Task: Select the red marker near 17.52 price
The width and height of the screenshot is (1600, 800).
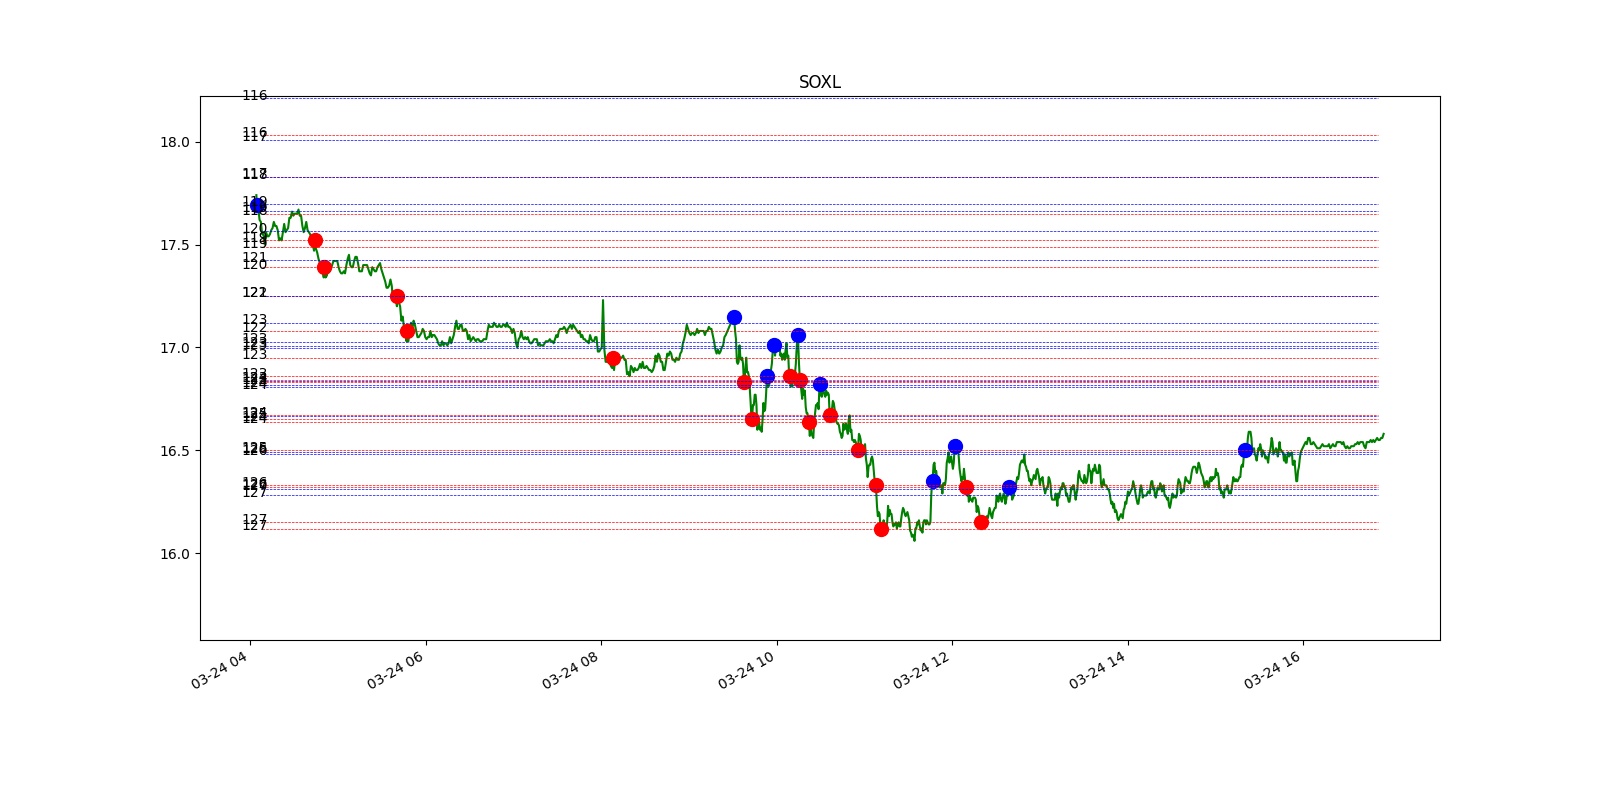Action: pos(315,240)
